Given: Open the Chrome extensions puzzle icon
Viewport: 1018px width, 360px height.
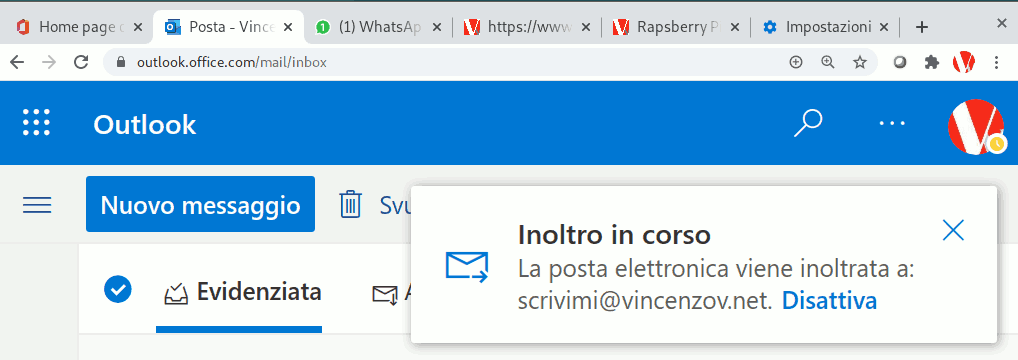Looking at the screenshot, I should (932, 62).
